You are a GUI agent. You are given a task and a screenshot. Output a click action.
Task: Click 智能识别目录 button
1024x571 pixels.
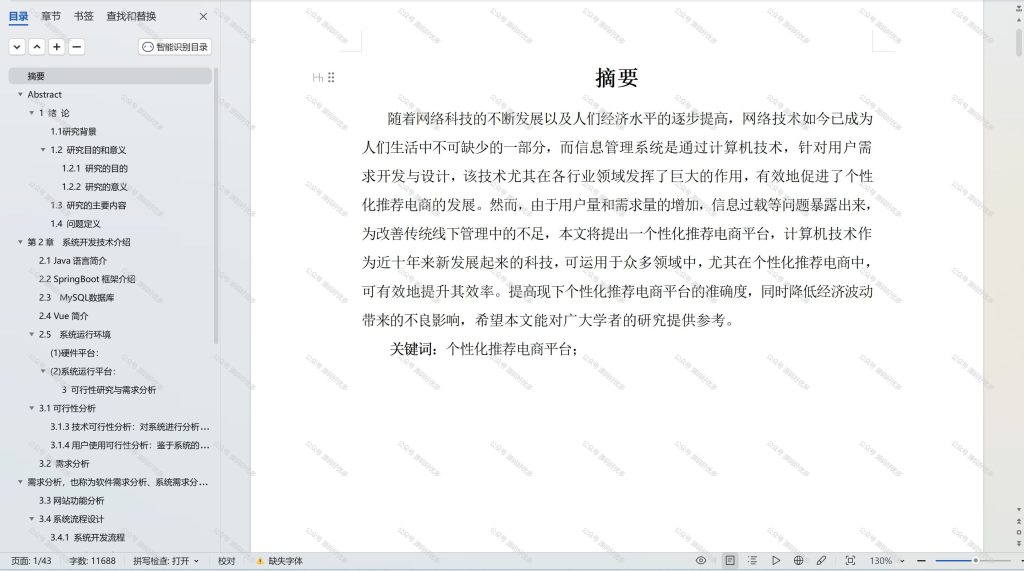pos(175,47)
